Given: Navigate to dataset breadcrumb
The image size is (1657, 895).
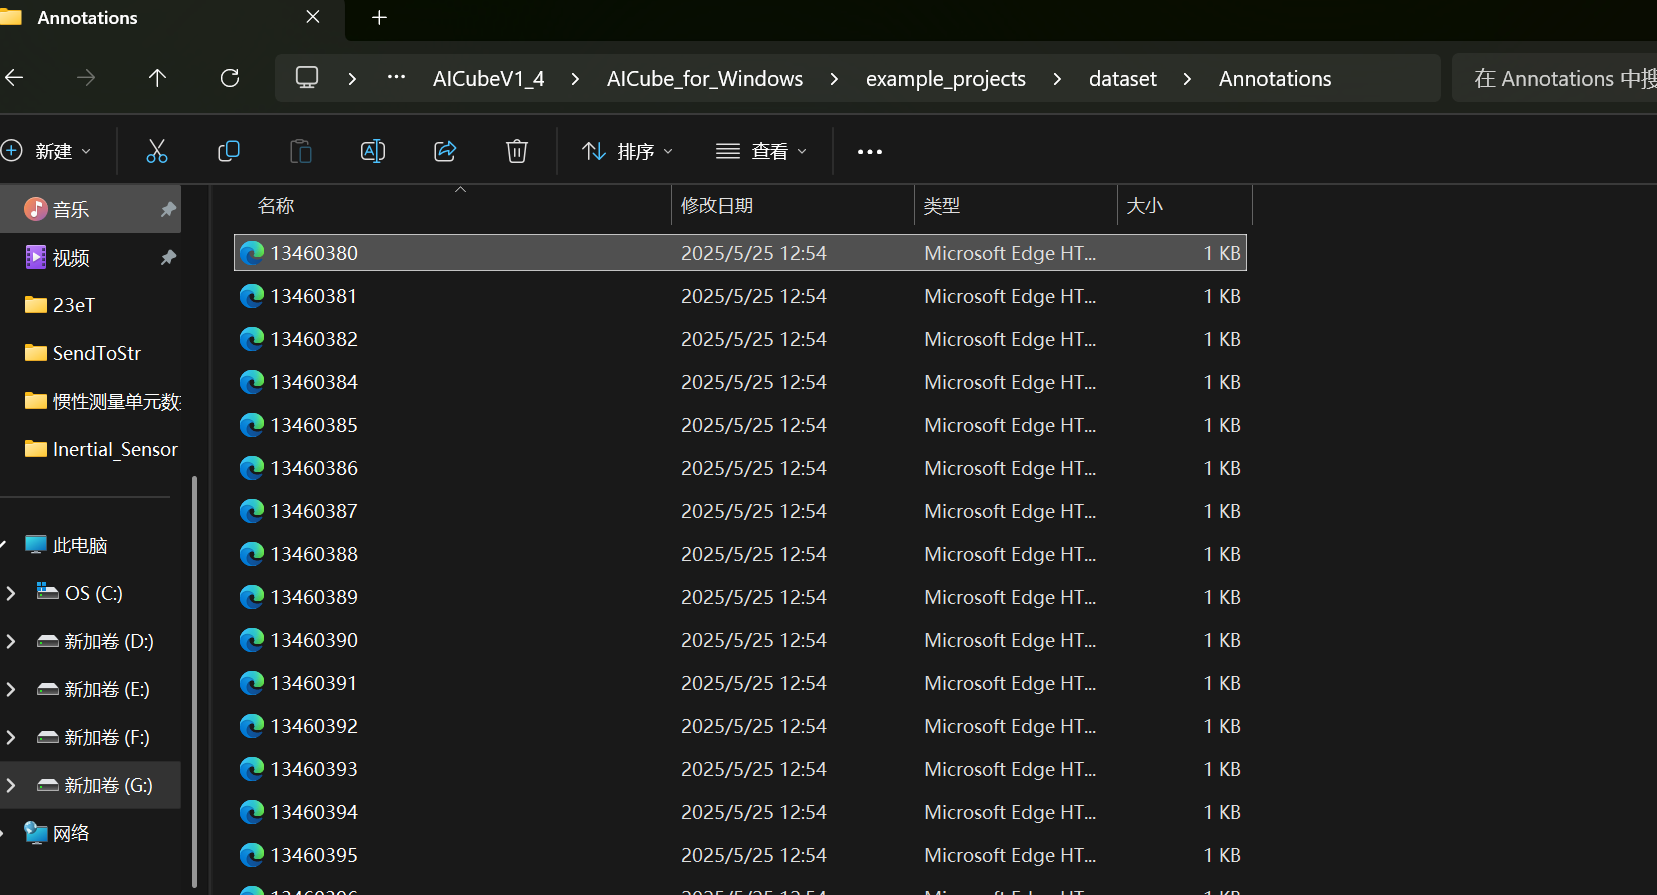Looking at the screenshot, I should 1123,79.
